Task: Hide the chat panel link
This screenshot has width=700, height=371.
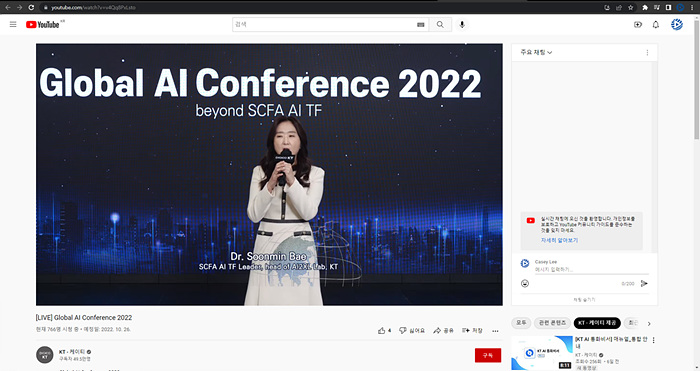Action: click(584, 300)
